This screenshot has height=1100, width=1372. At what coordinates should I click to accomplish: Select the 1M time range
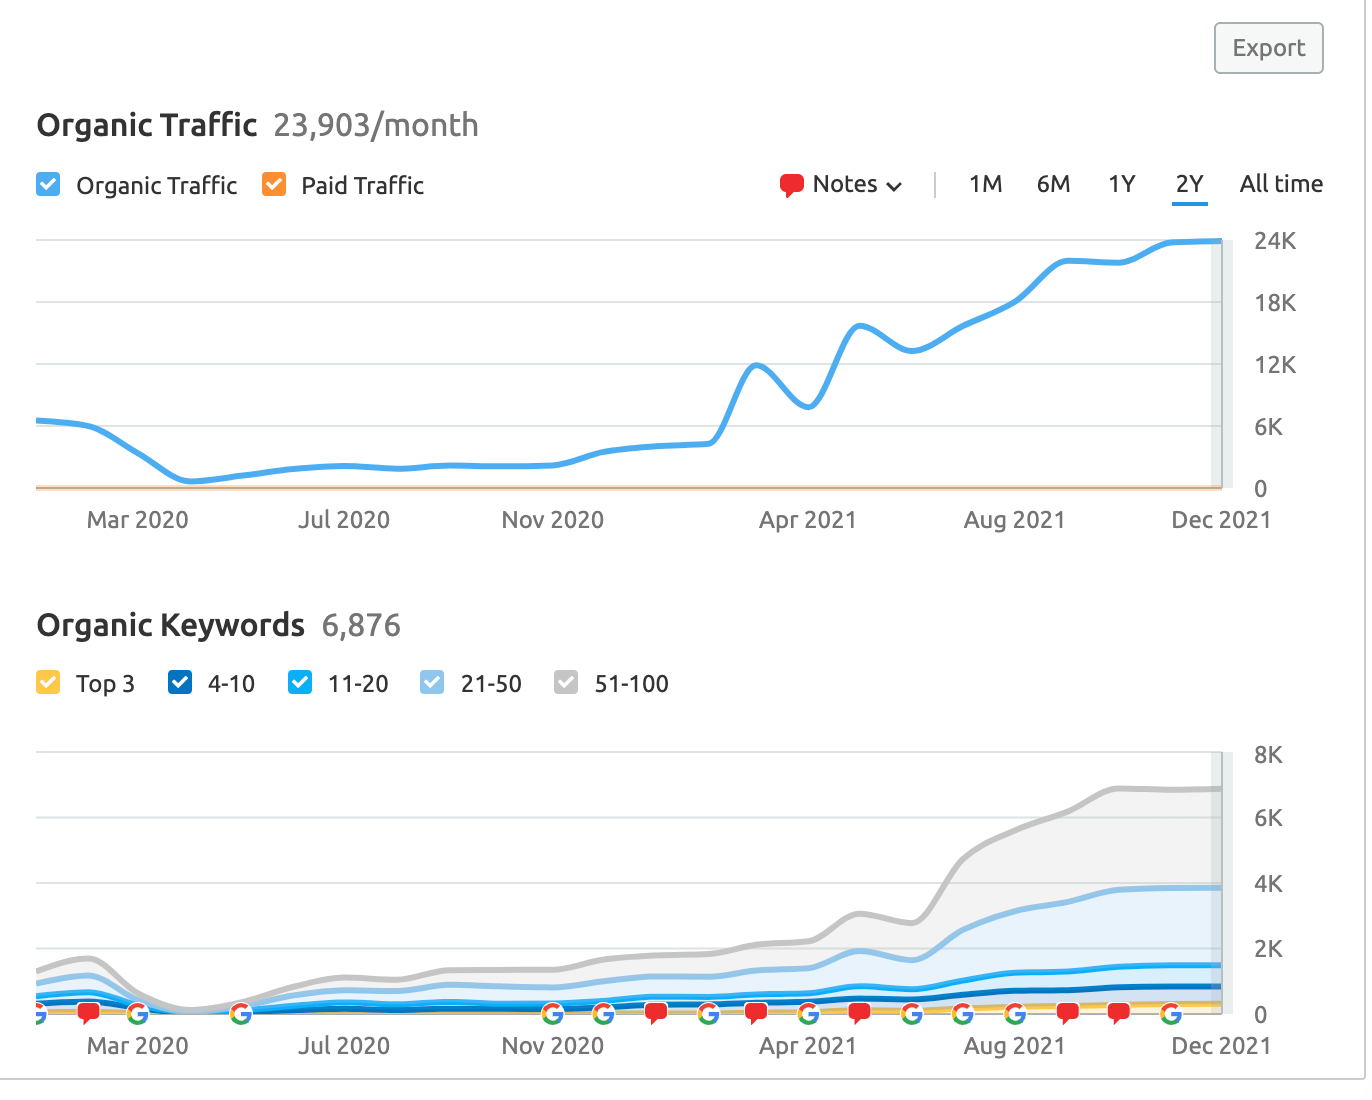pos(985,184)
